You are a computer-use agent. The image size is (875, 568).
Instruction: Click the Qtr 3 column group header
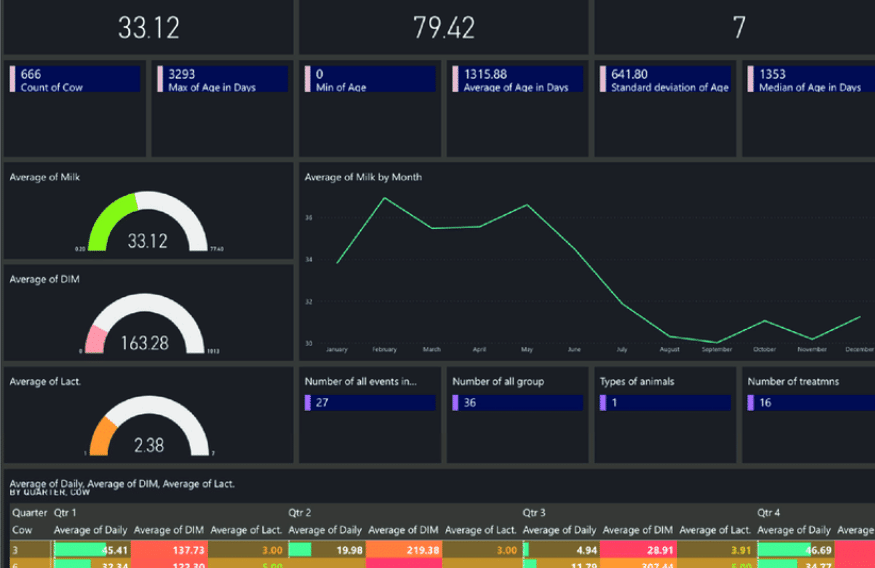534,513
